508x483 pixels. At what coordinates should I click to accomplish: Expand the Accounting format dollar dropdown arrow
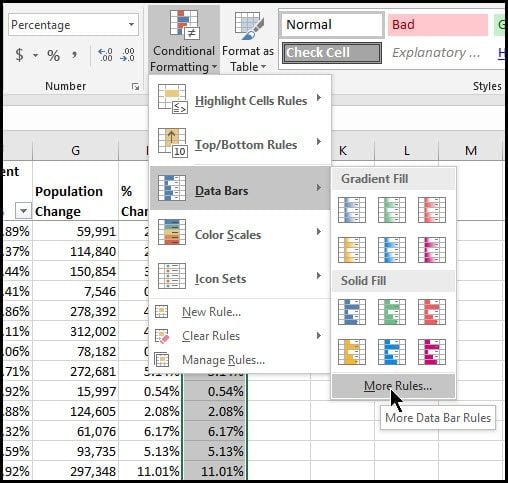(35, 55)
